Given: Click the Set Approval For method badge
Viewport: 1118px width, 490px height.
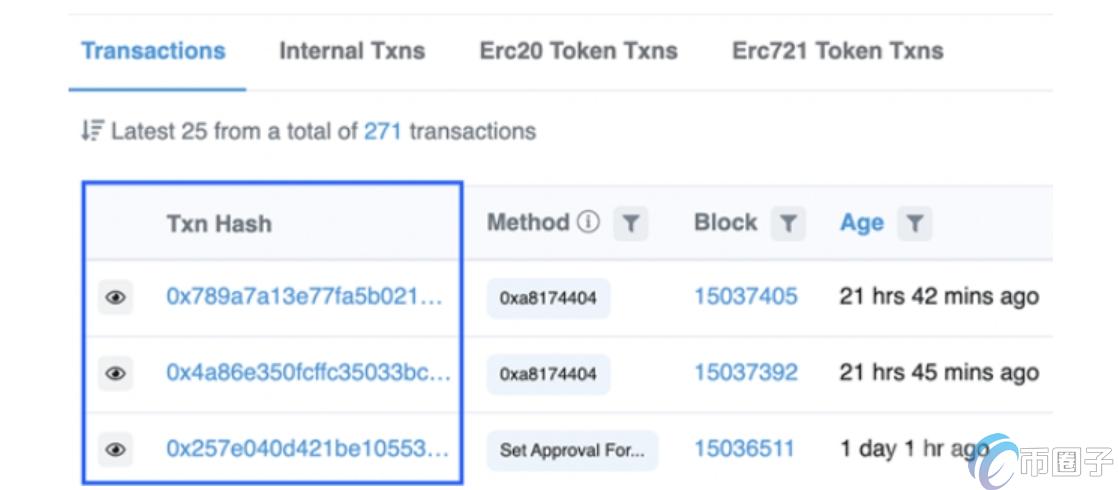Looking at the screenshot, I should click(x=572, y=451).
